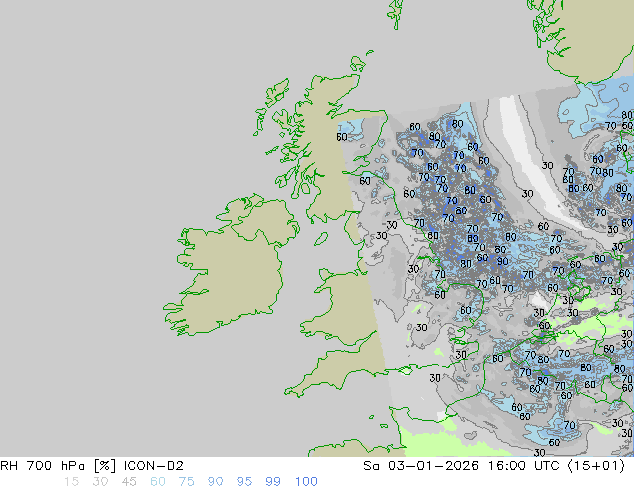Select the legend value 75
Screen dimensions: 634x490
click(x=186, y=482)
